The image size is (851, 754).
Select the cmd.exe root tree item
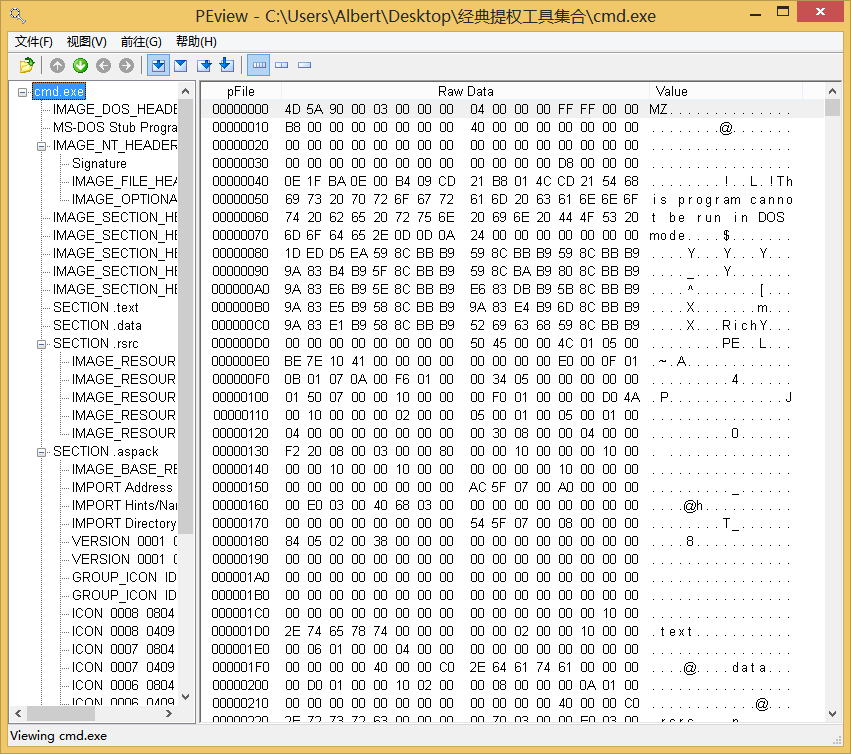click(59, 92)
